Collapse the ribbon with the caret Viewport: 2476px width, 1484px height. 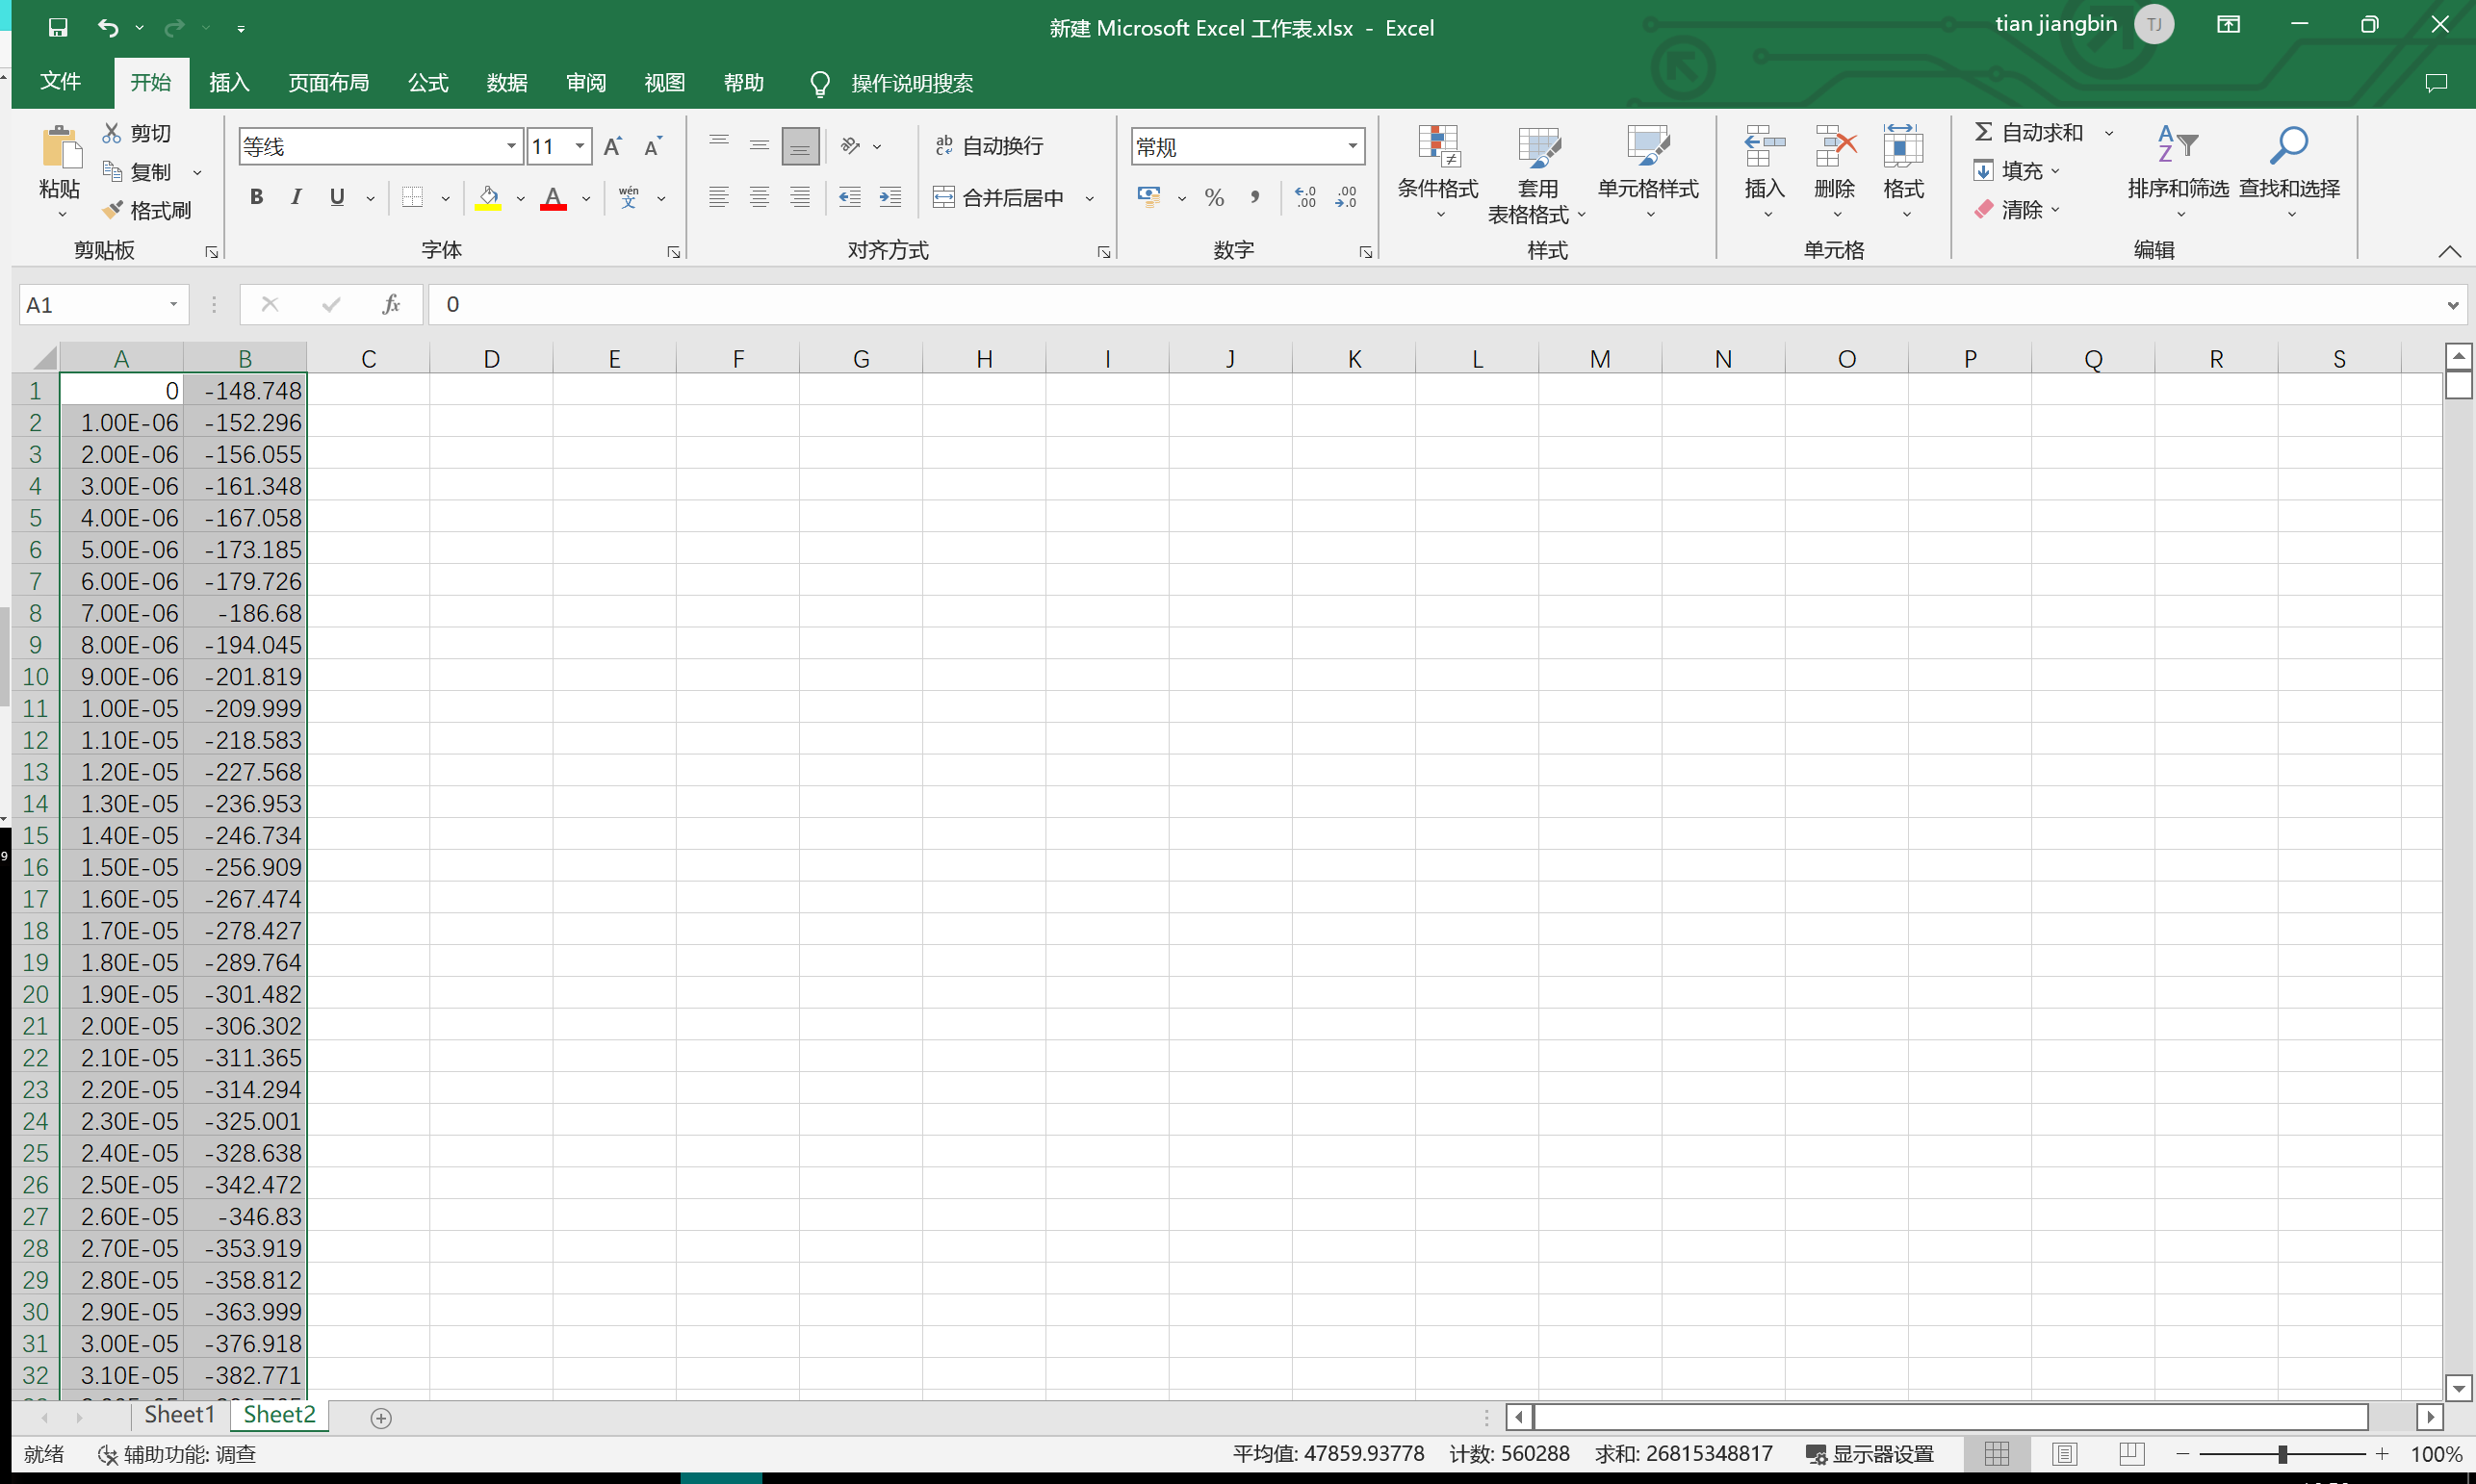[x=2449, y=251]
